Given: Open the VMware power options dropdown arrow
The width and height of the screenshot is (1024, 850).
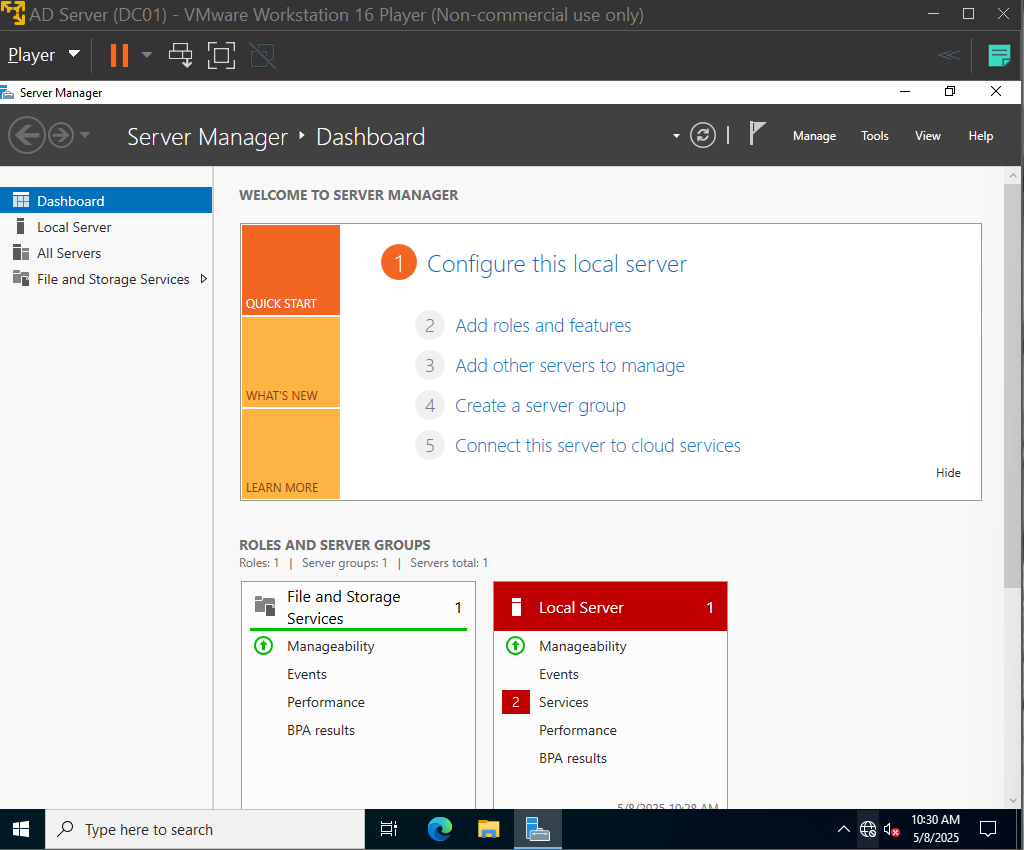Looking at the screenshot, I should 147,55.
